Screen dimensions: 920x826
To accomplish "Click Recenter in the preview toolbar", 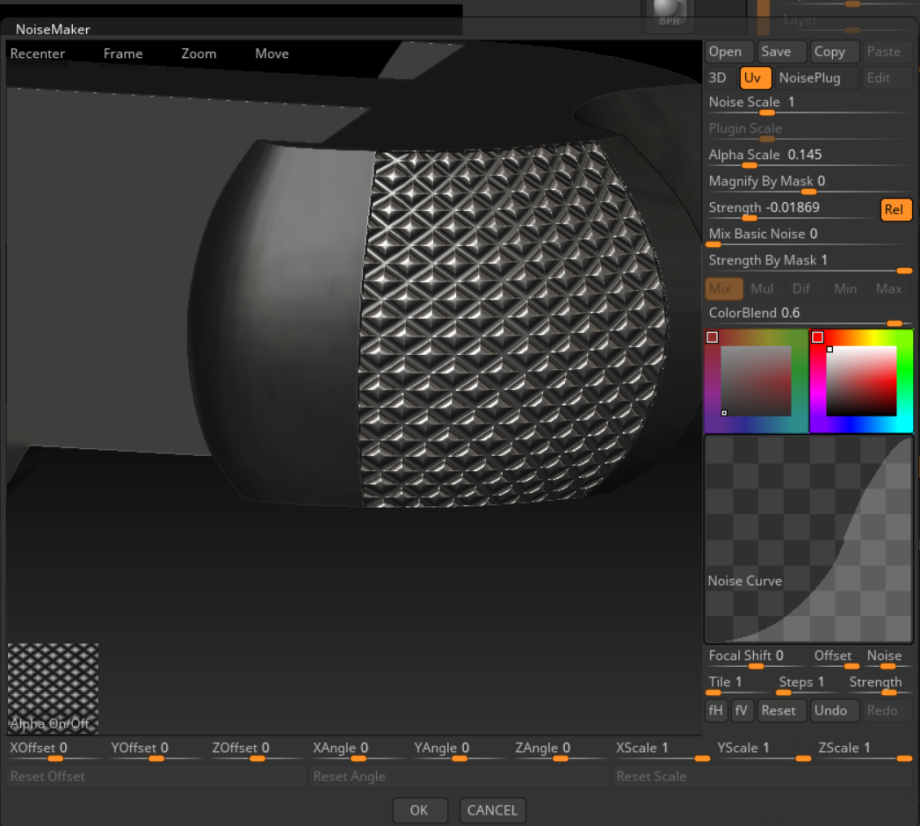I will 38,54.
